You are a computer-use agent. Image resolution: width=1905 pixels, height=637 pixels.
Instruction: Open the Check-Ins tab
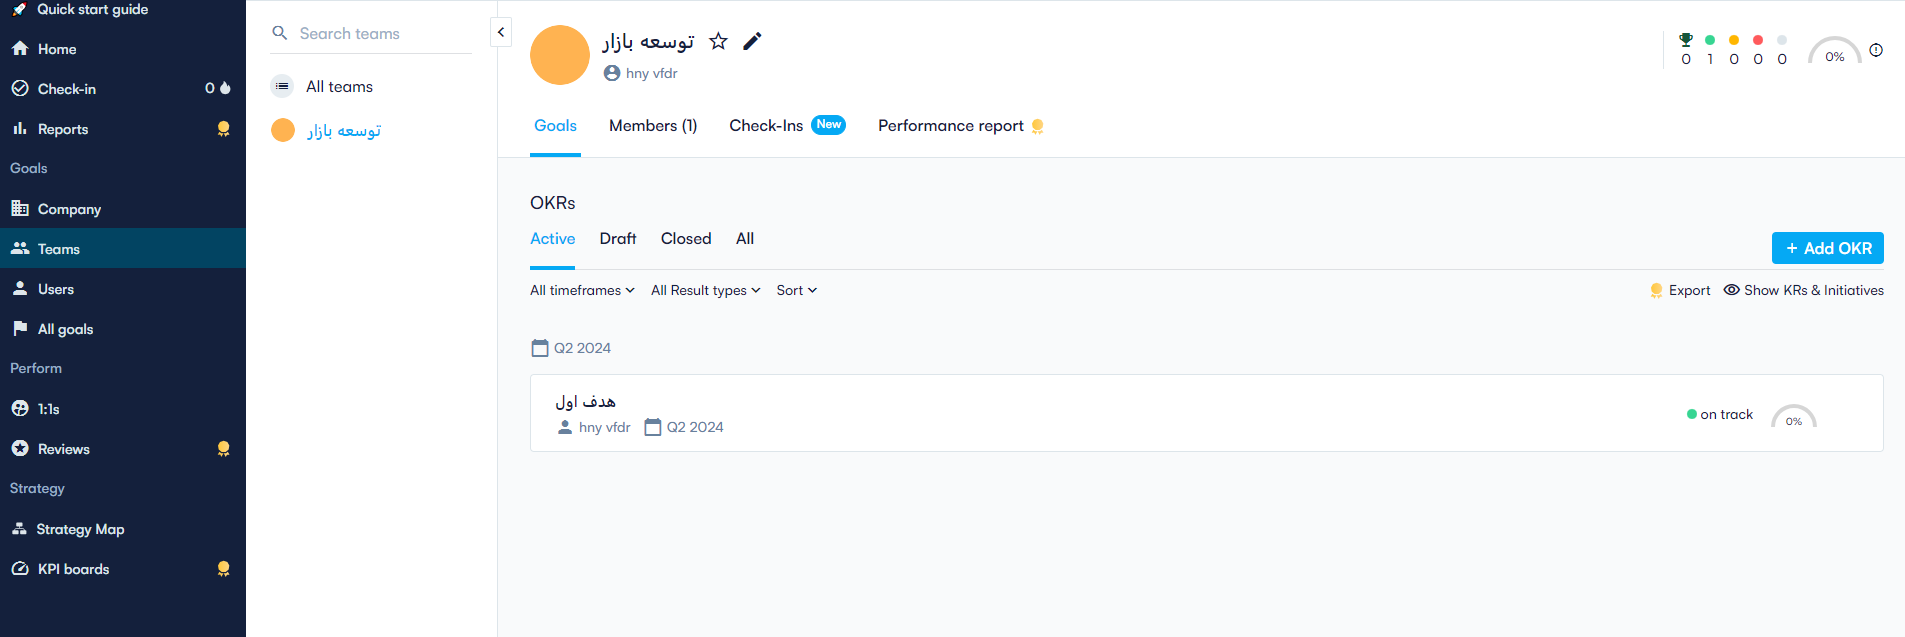(x=766, y=126)
